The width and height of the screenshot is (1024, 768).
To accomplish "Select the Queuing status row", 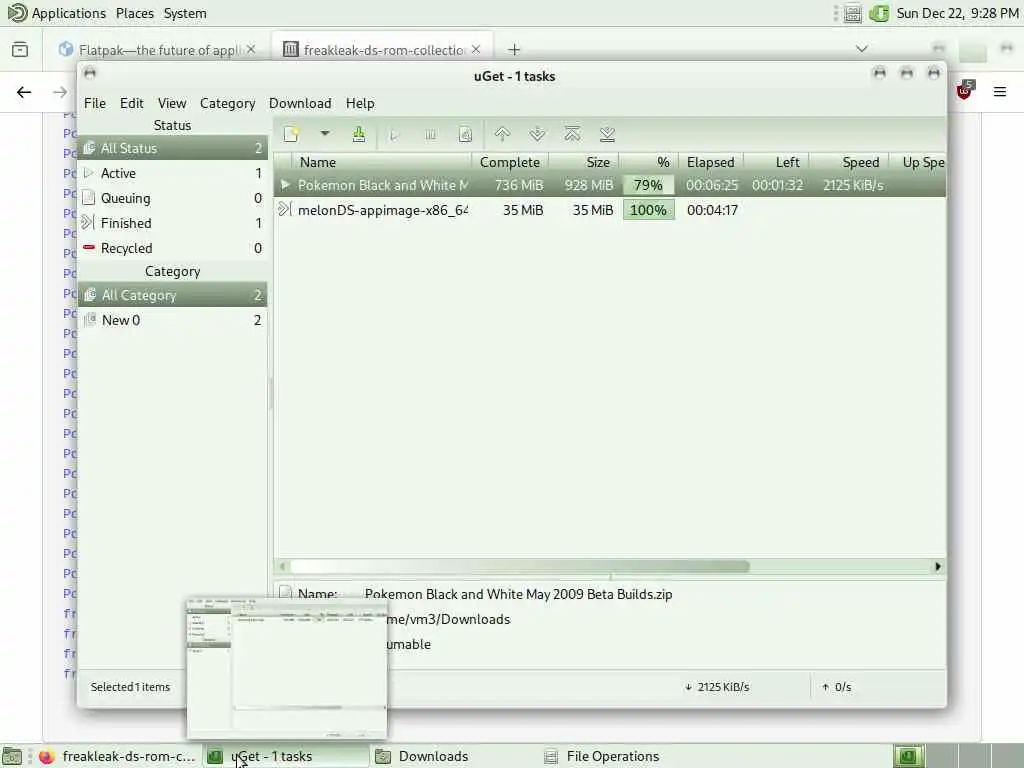I will point(172,198).
